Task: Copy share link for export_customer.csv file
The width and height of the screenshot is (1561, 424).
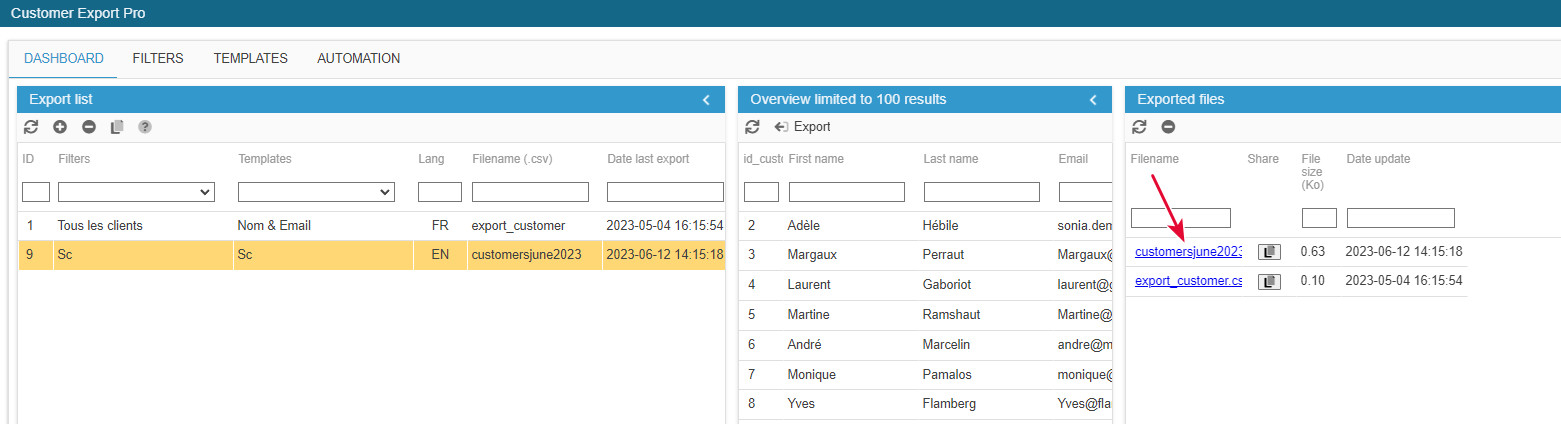Action: click(x=1269, y=282)
